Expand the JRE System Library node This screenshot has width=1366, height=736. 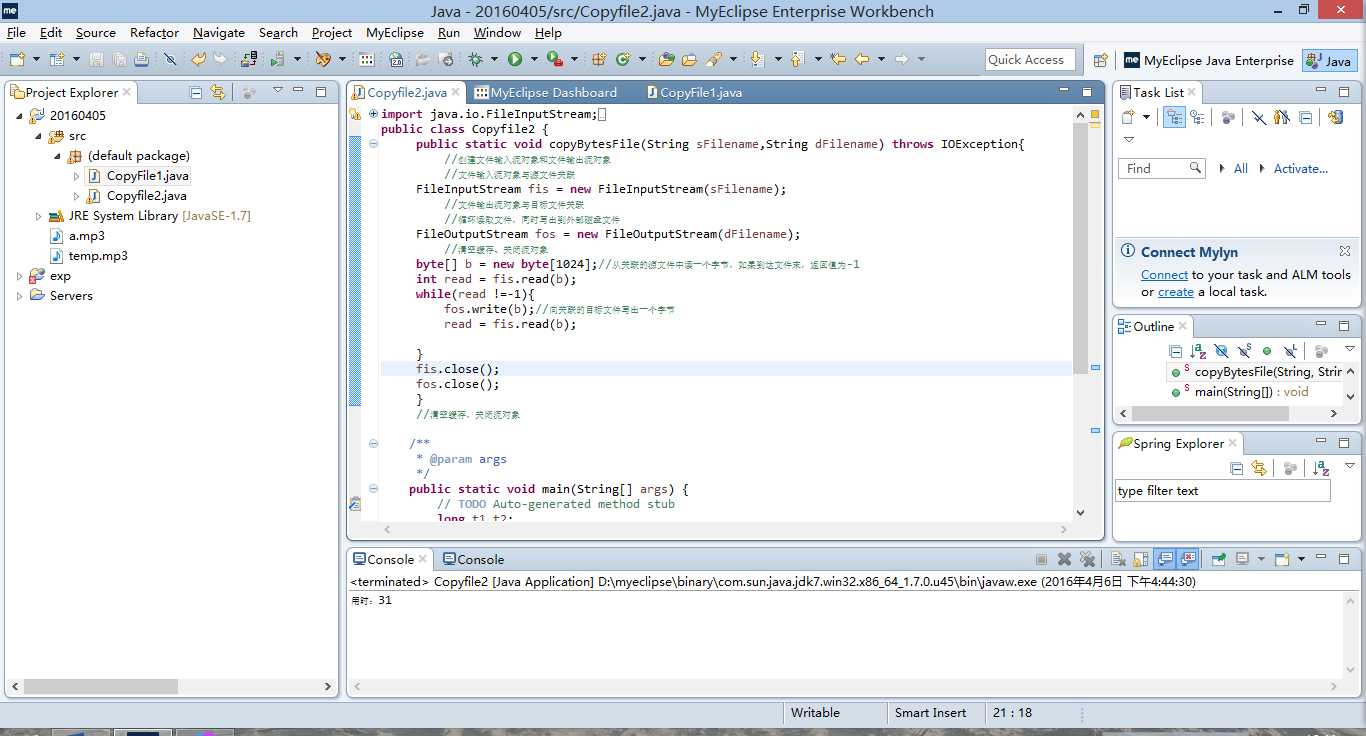(x=38, y=216)
